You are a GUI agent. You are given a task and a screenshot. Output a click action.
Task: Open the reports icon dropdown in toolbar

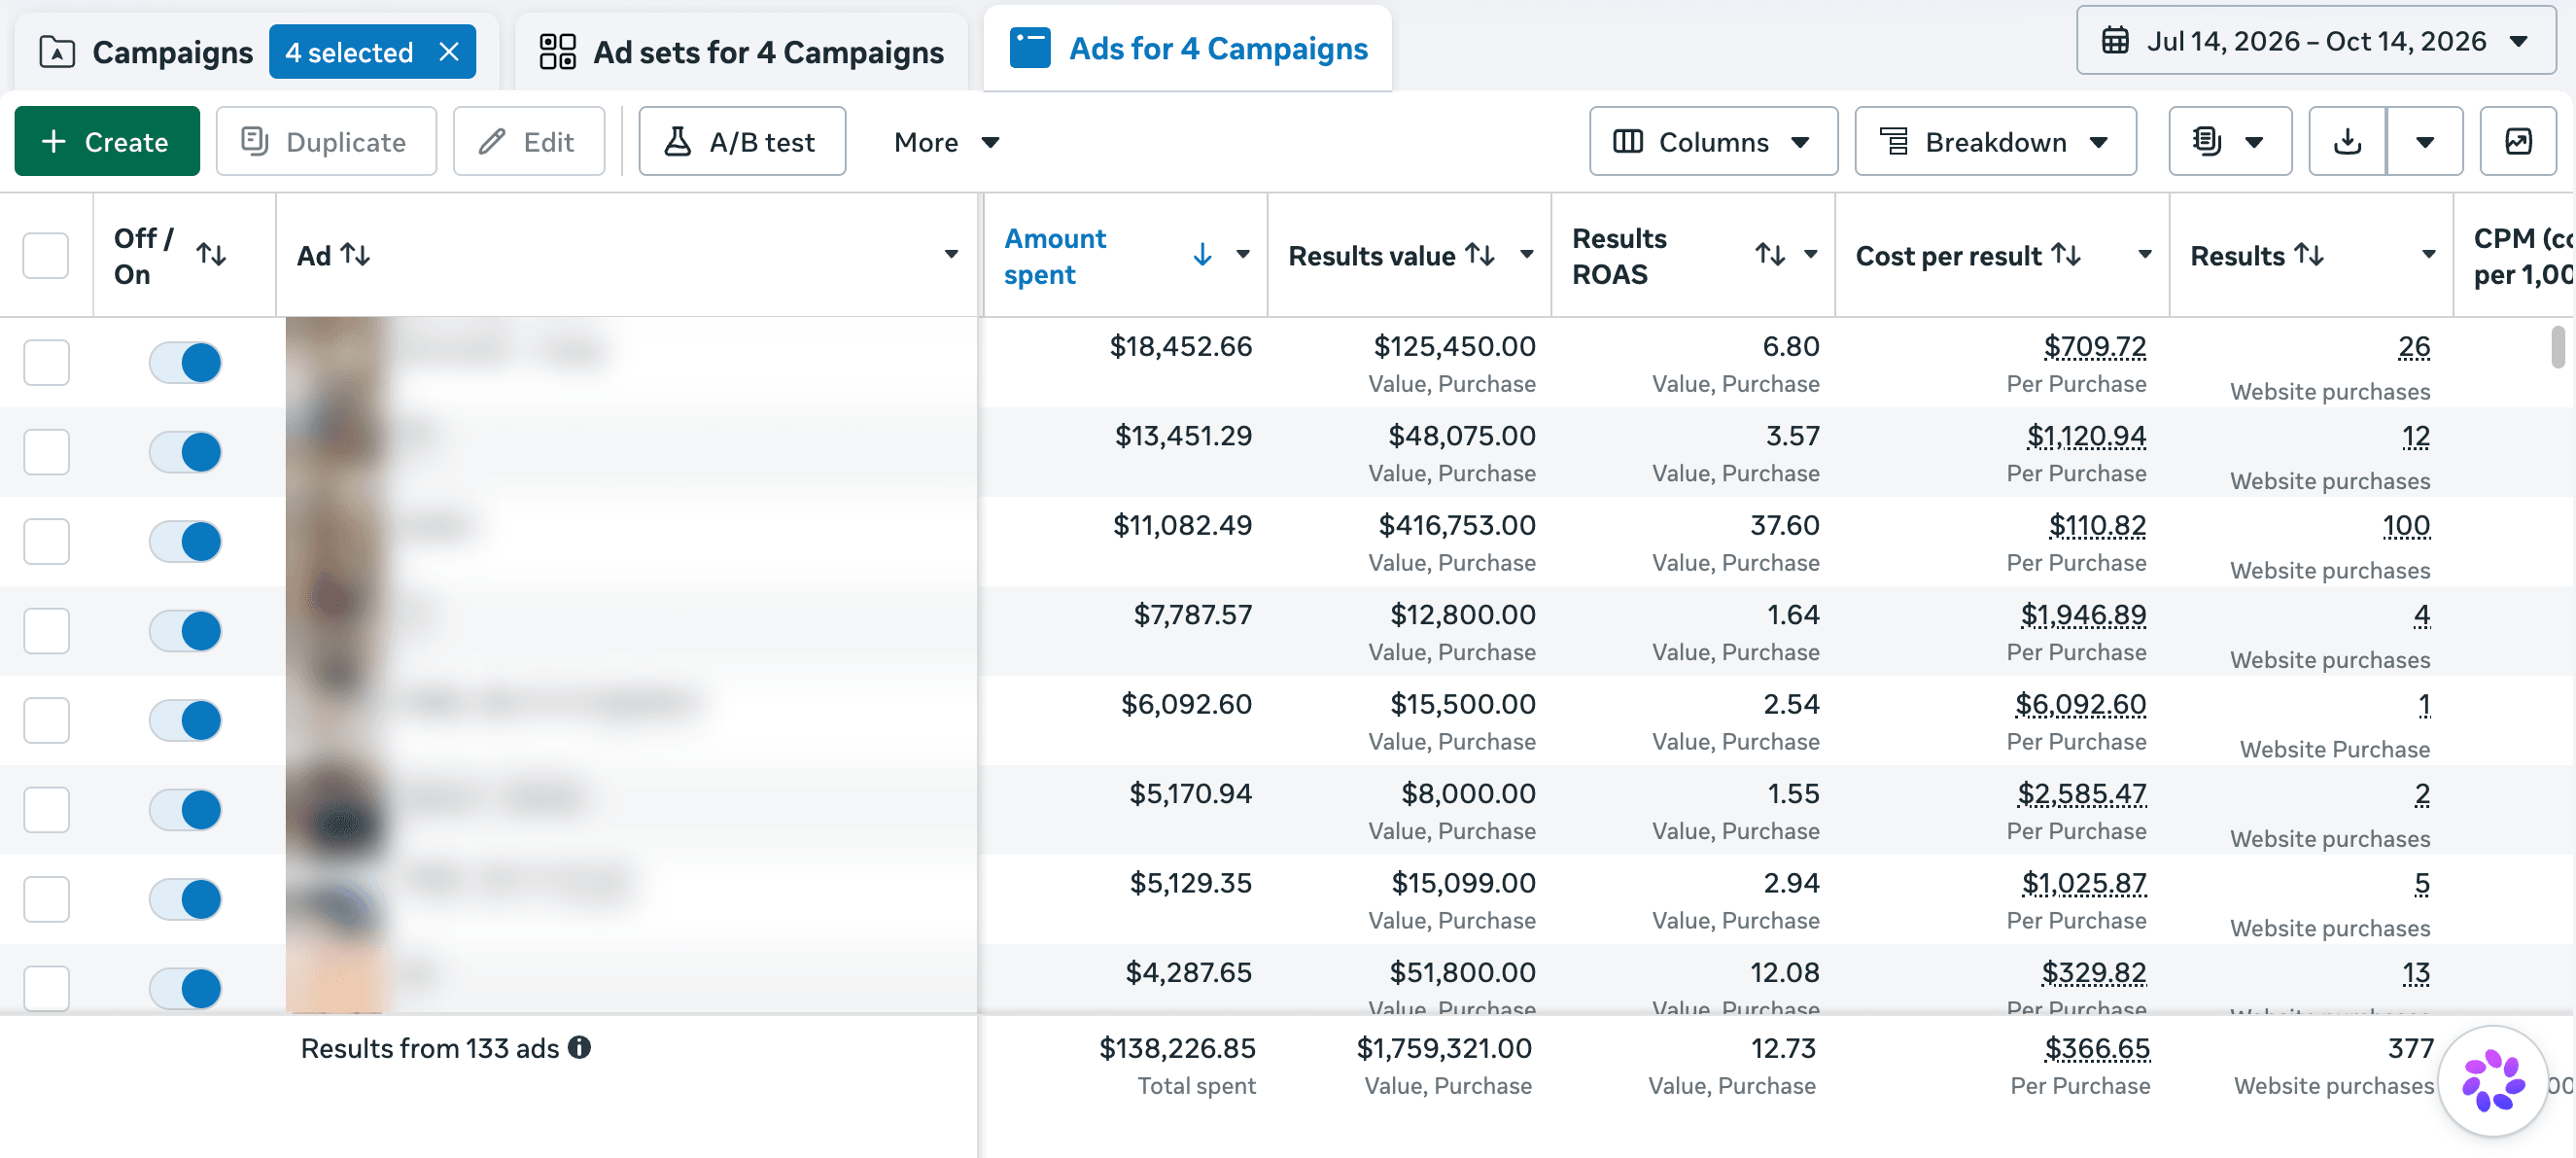point(2229,142)
